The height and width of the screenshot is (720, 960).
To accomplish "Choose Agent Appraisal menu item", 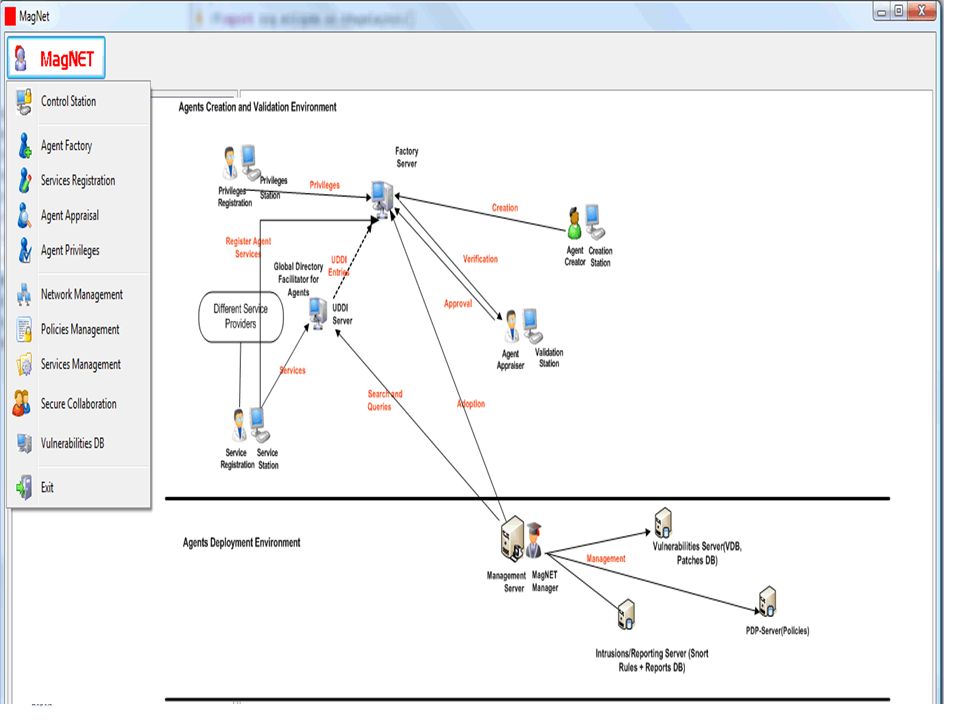I will click(x=79, y=216).
